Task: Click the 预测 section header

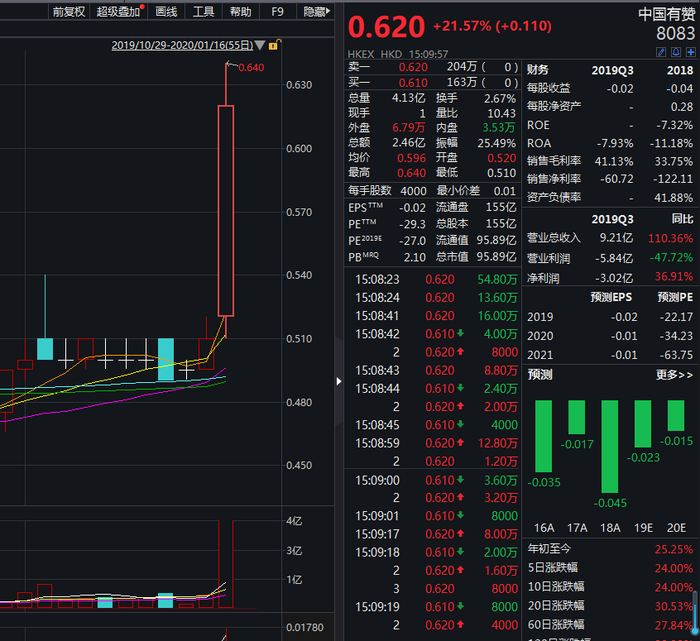Action: [x=540, y=375]
